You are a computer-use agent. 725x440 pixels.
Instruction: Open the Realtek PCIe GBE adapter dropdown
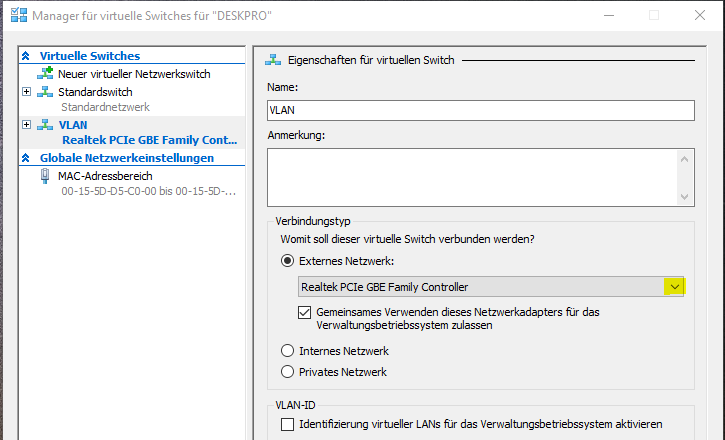[675, 287]
